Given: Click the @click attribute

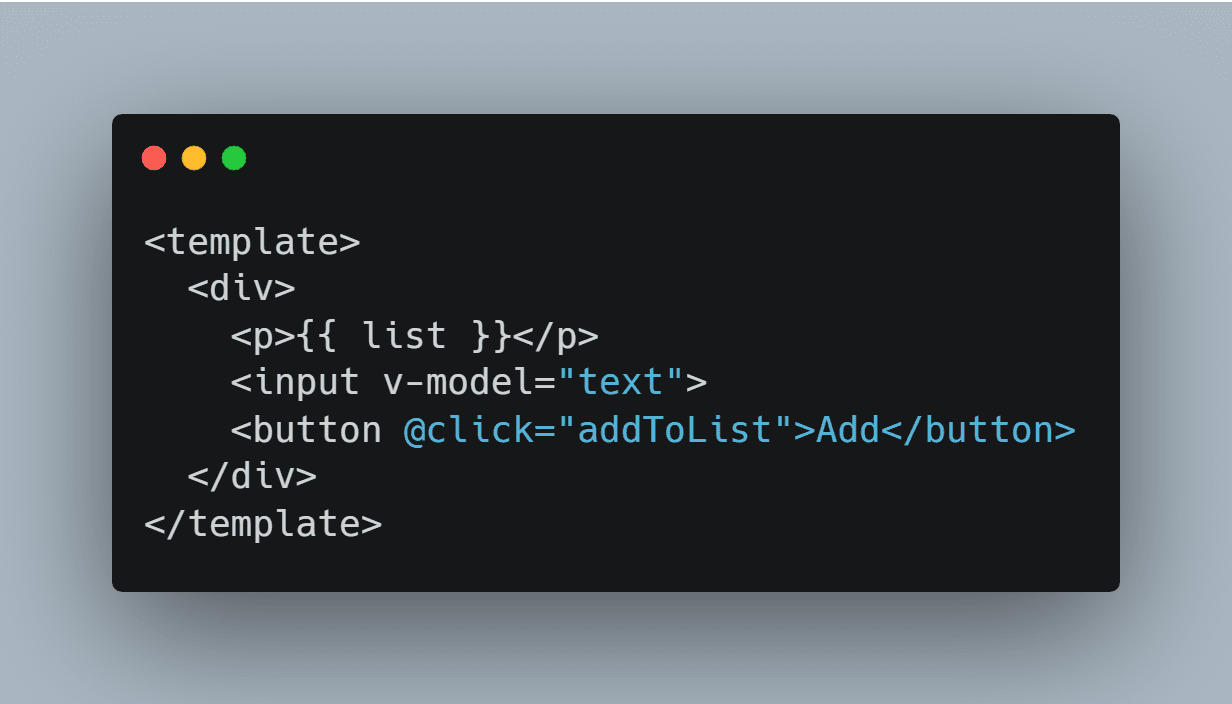Looking at the screenshot, I should (x=468, y=429).
